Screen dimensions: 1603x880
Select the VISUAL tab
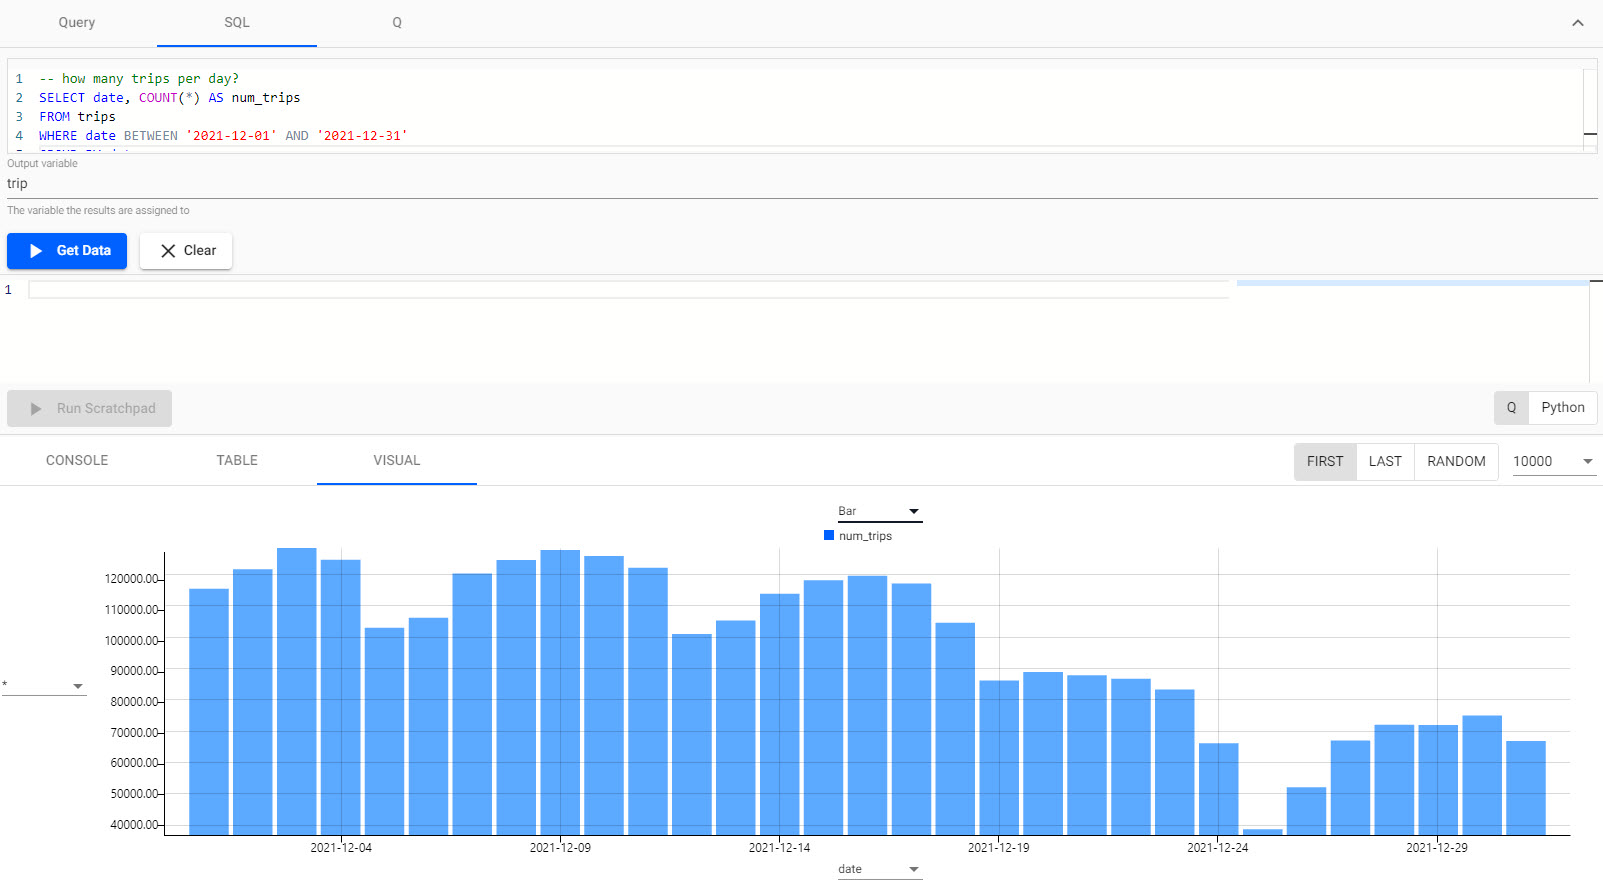click(x=397, y=460)
